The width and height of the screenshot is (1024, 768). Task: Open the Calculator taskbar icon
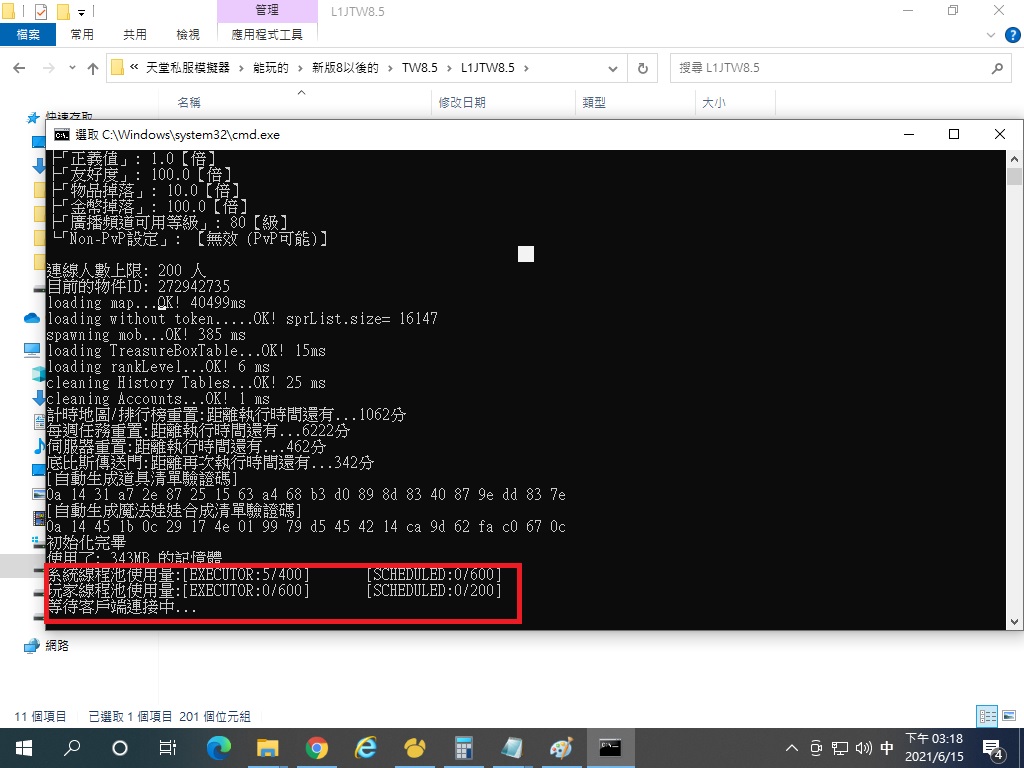tap(464, 748)
